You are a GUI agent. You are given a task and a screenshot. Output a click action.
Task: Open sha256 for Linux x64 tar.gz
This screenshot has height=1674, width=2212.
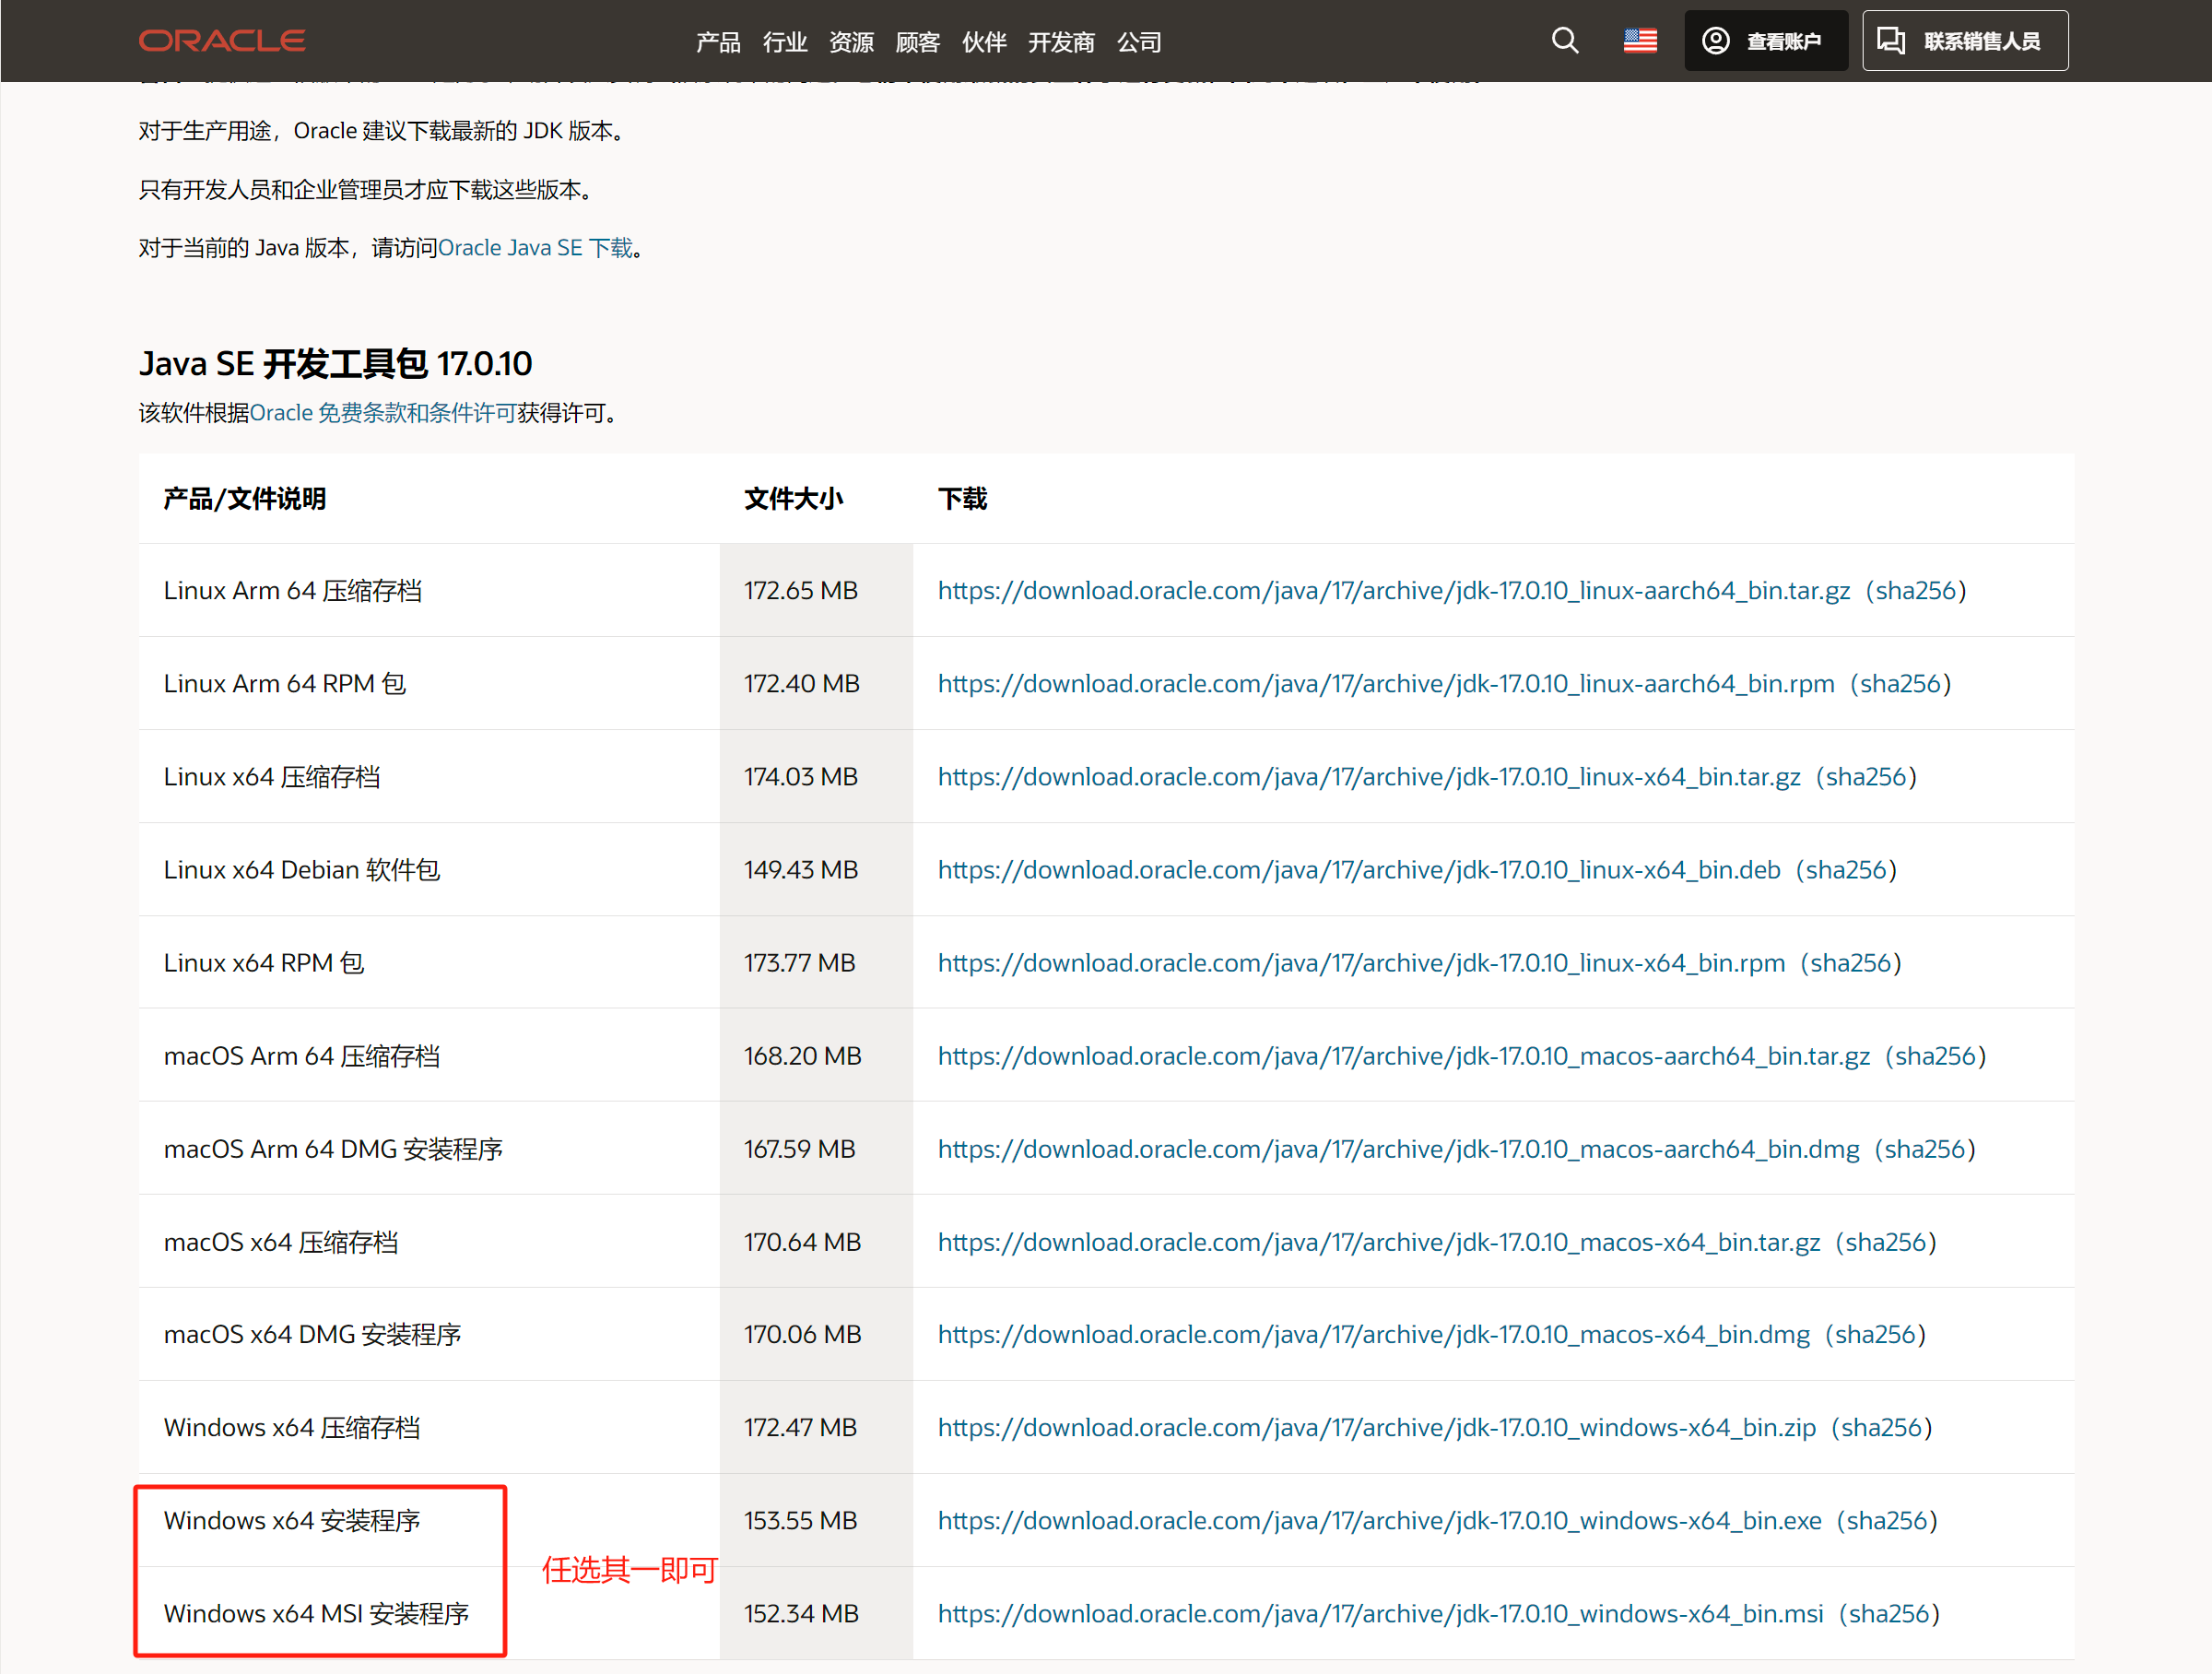coord(1866,777)
